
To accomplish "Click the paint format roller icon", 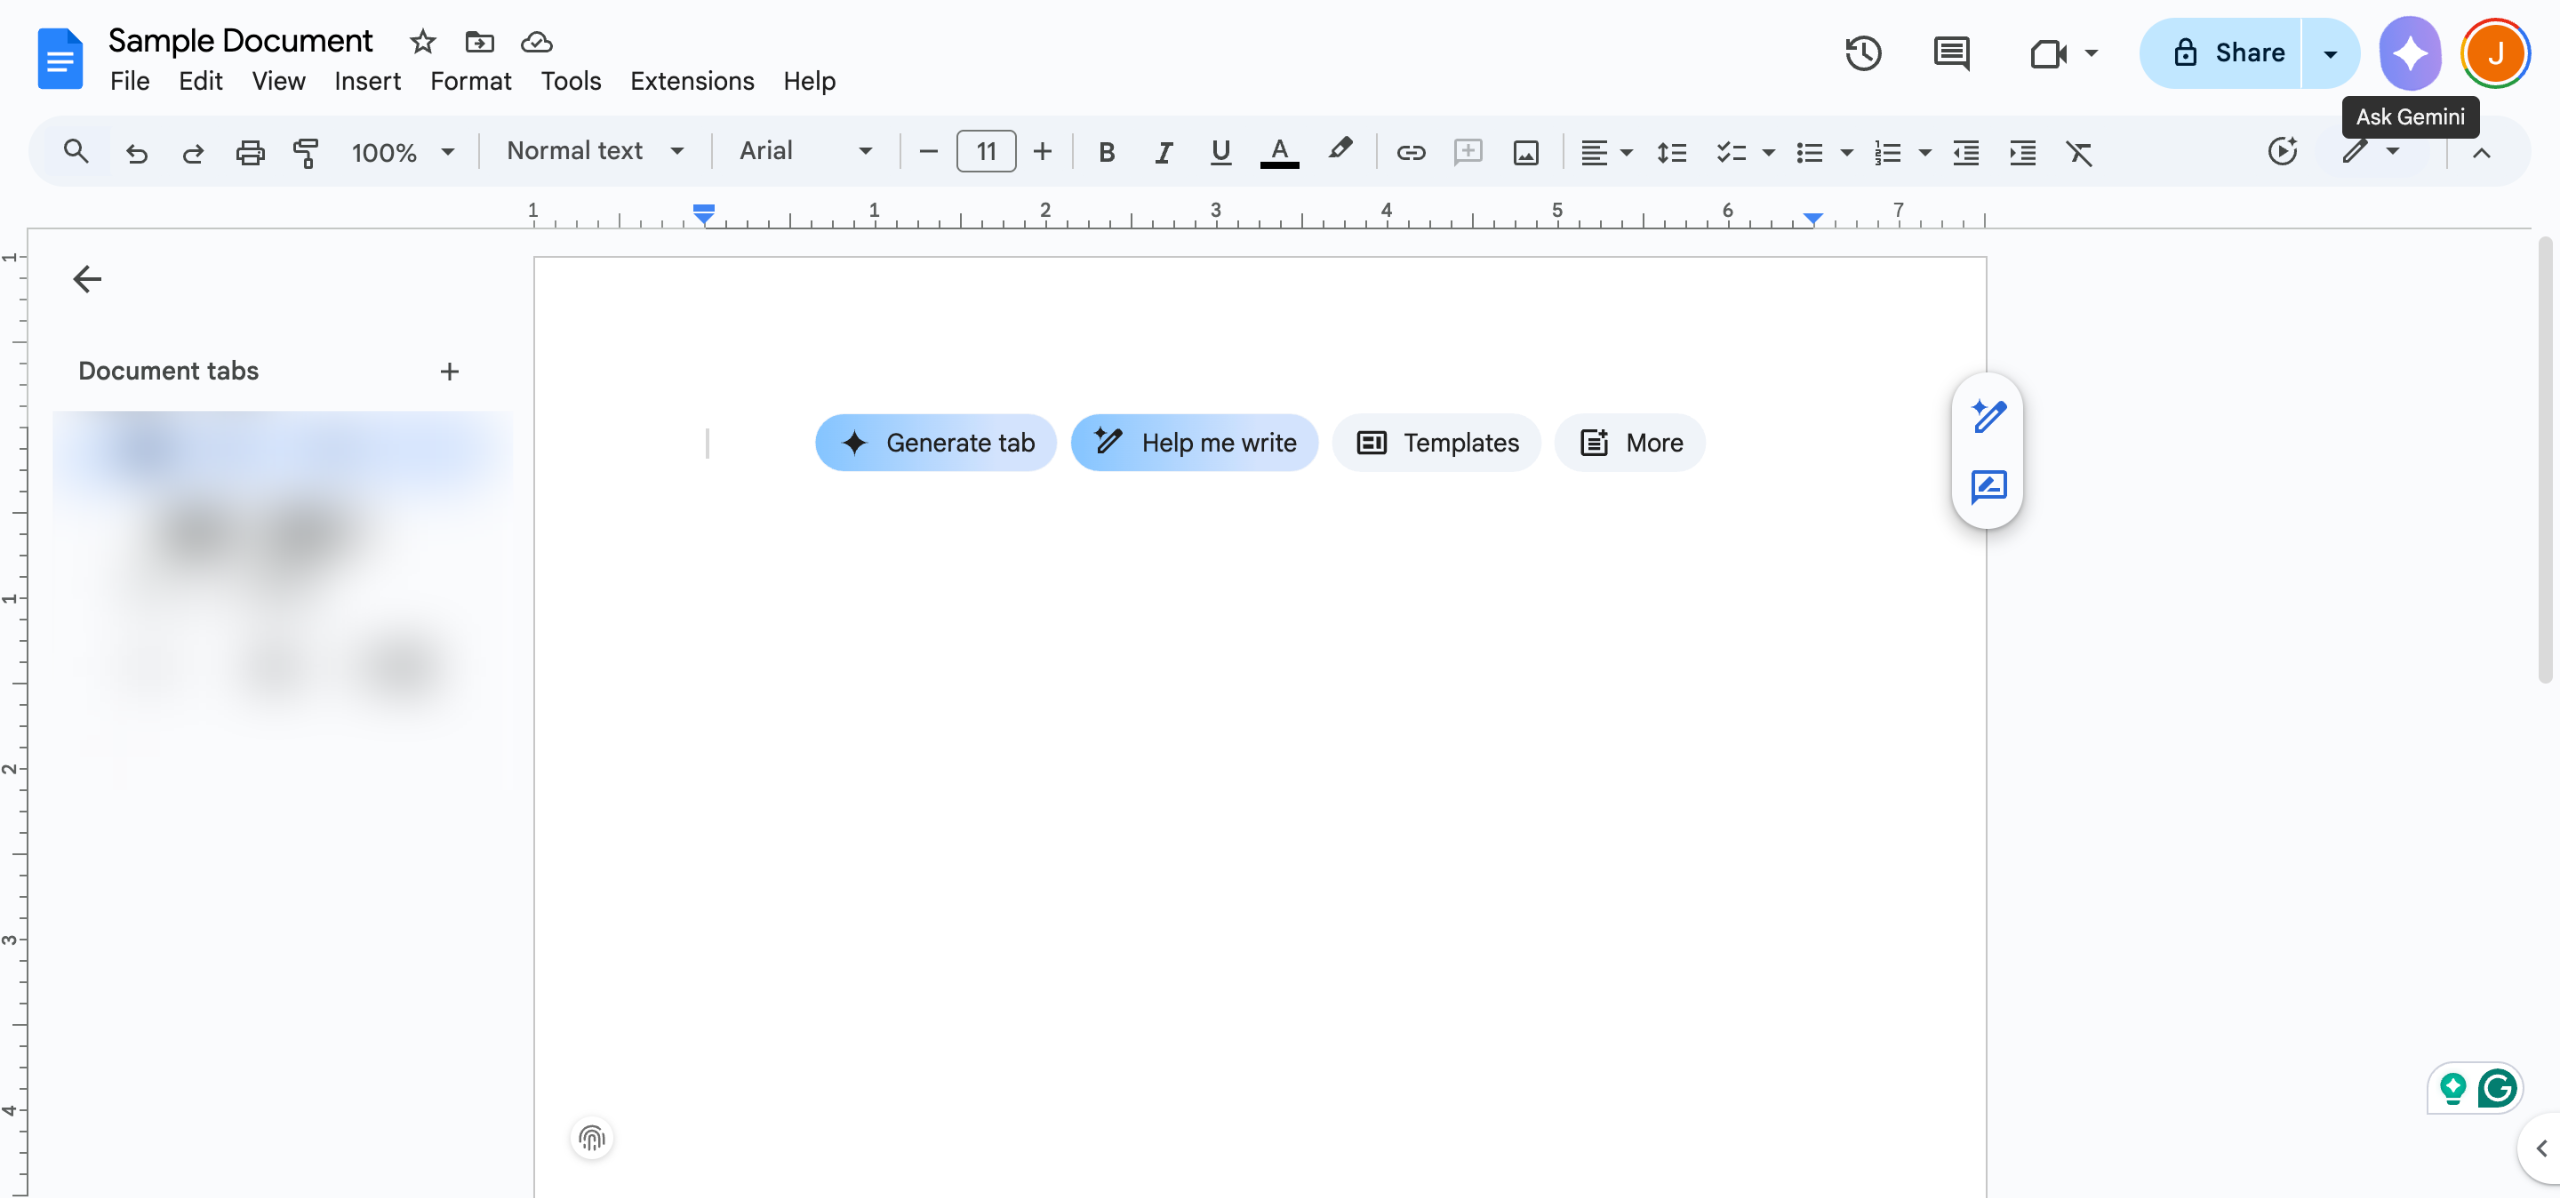I will coord(305,152).
